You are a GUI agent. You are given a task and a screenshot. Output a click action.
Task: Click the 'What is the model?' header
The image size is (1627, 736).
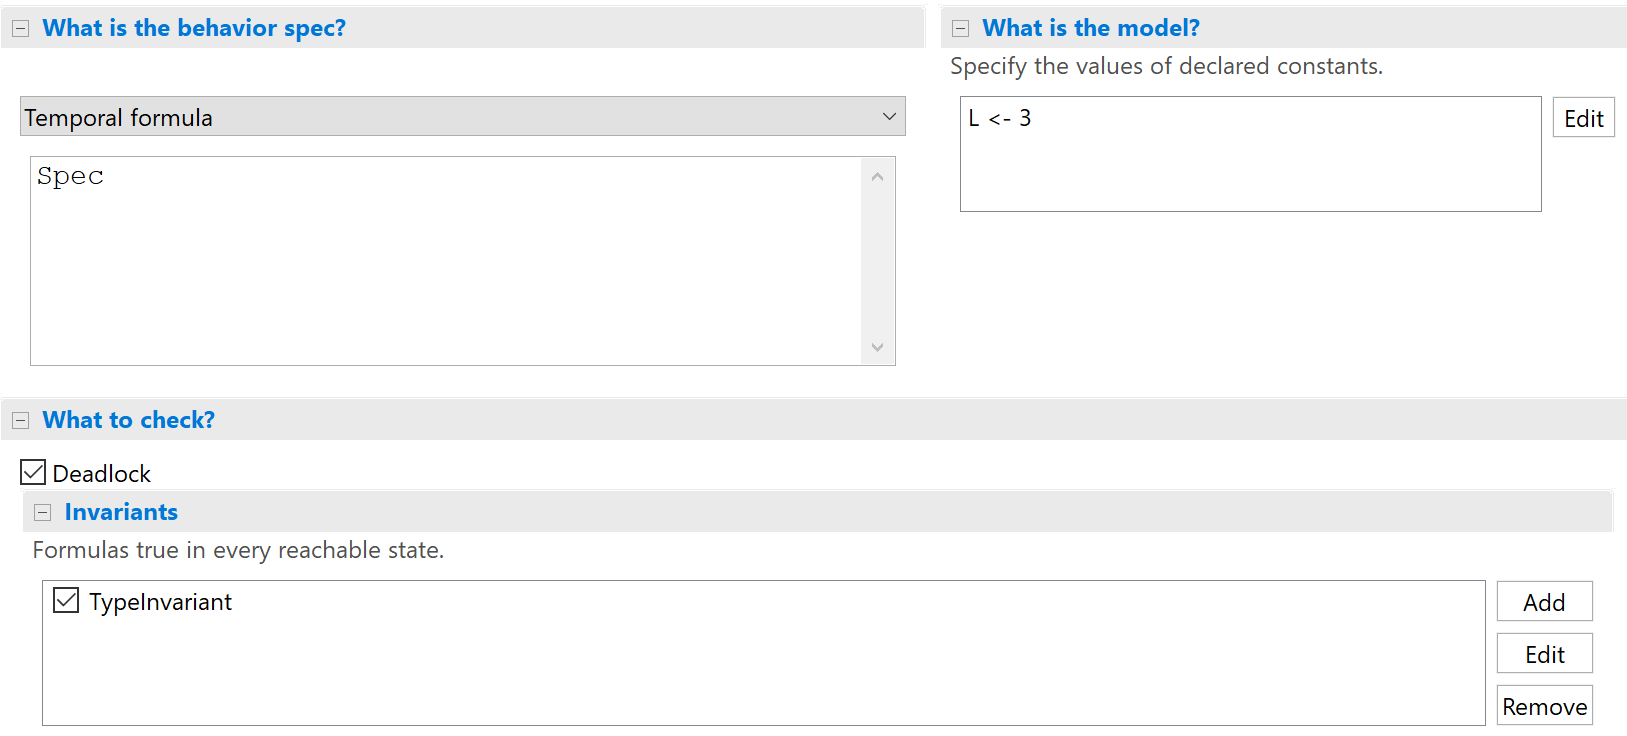pyautogui.click(x=1090, y=28)
